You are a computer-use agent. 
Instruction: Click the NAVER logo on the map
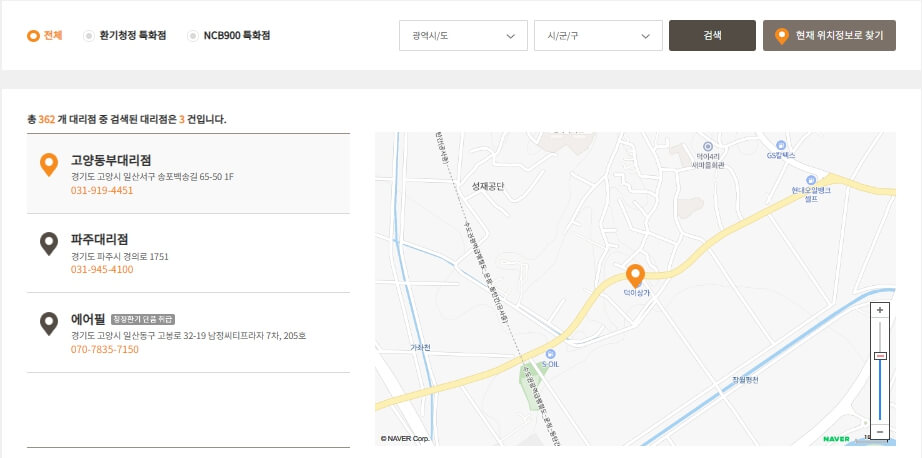click(836, 439)
